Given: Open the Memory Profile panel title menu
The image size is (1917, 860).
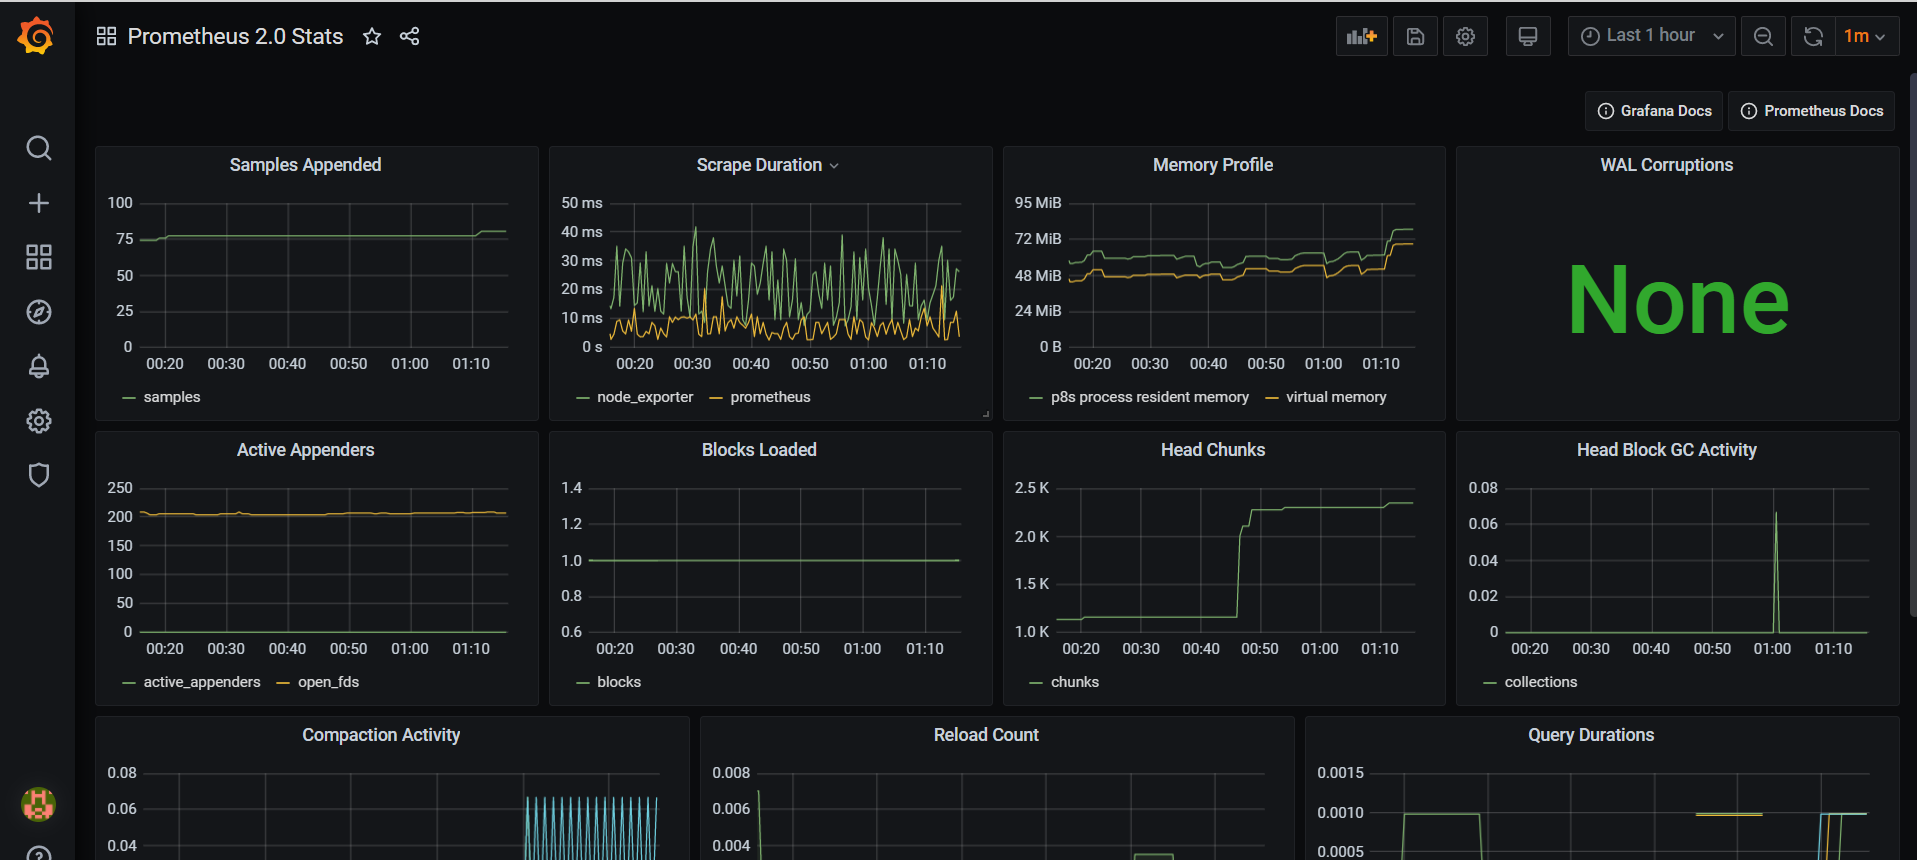Looking at the screenshot, I should (x=1212, y=165).
